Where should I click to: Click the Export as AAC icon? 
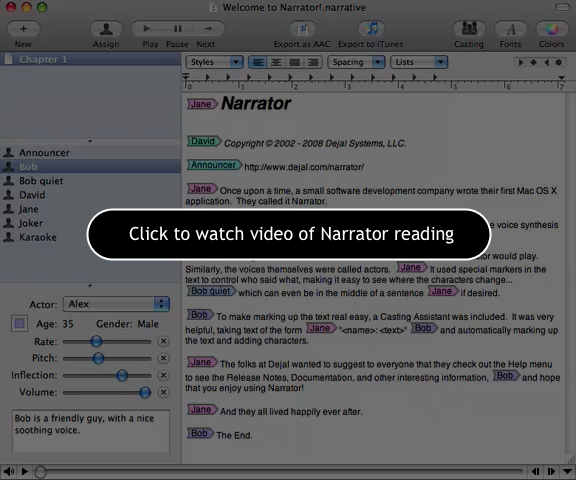(303, 29)
